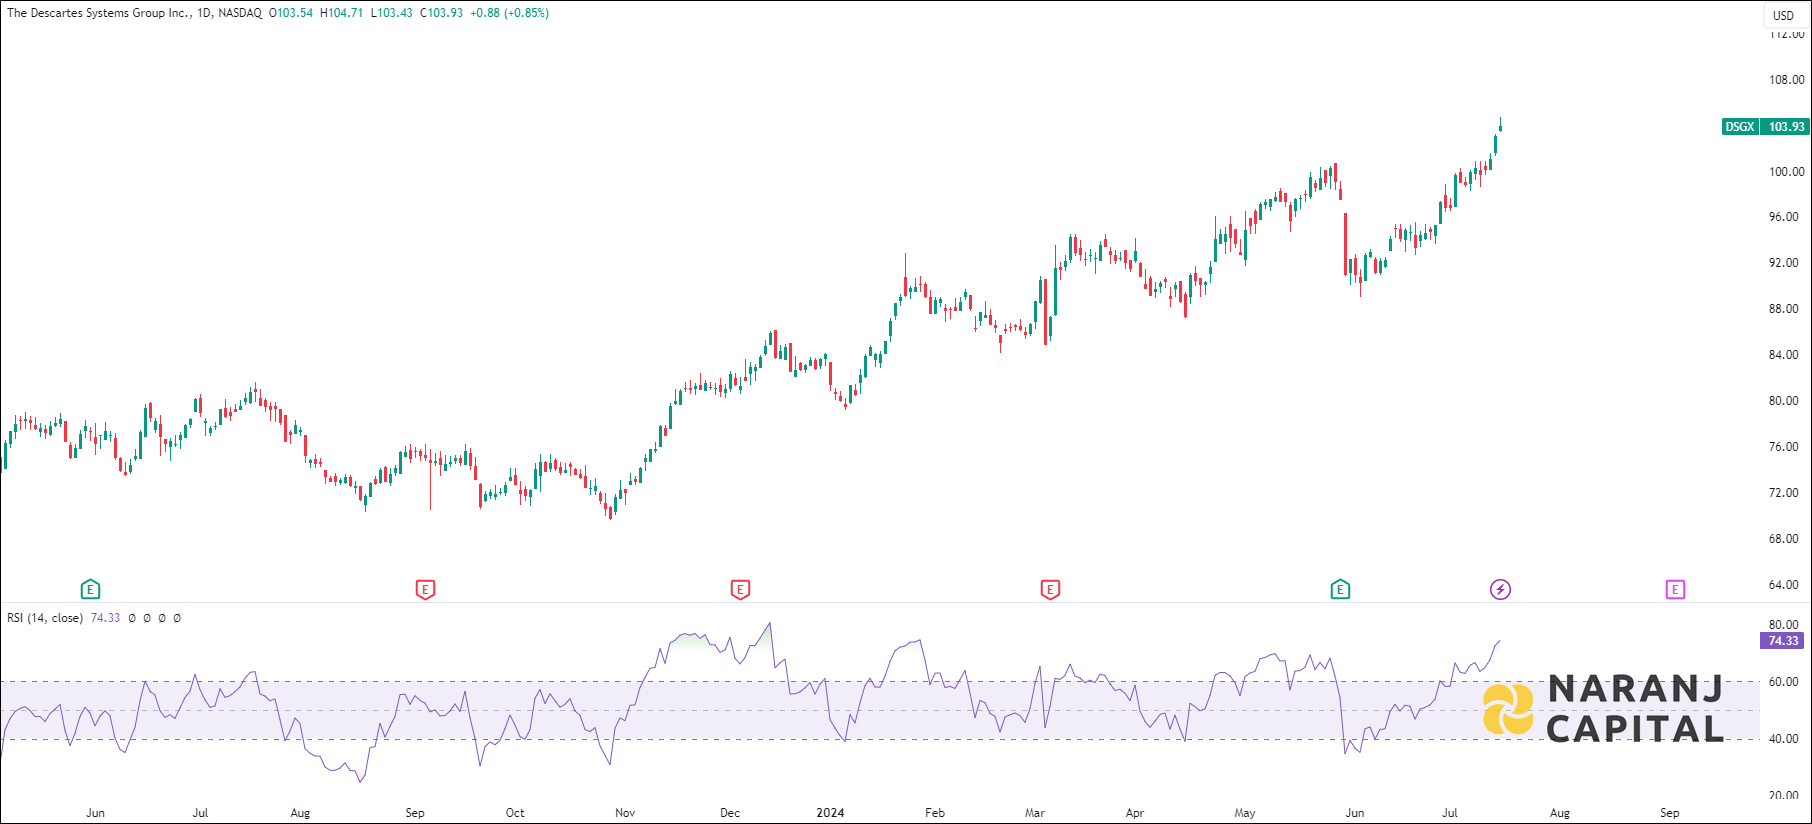The width and height of the screenshot is (1812, 824).
Task: Click the 72.00 price axis label
Action: [x=1783, y=493]
